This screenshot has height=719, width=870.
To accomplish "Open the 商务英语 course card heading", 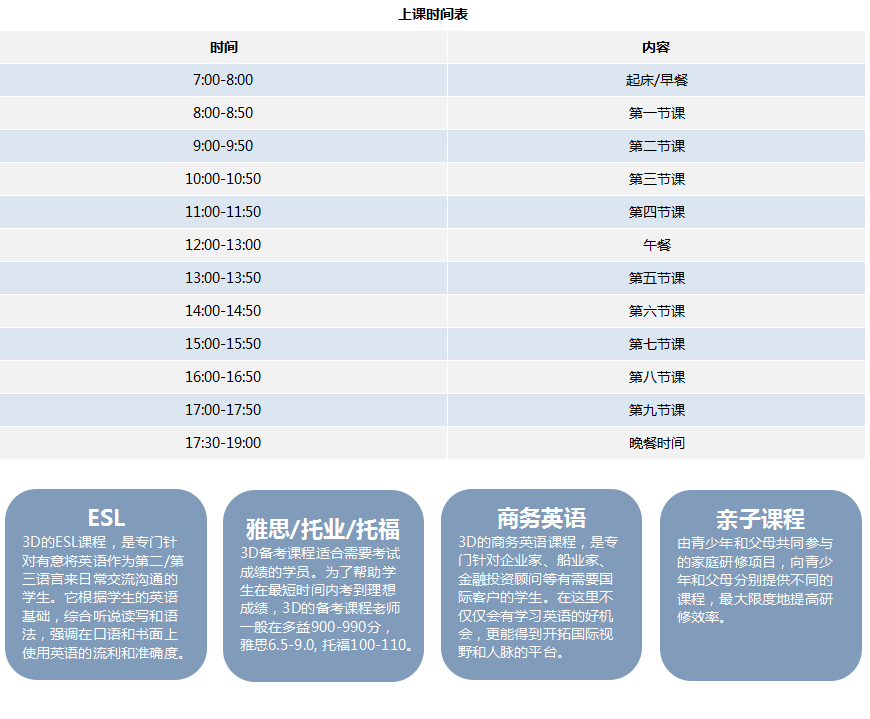I will [x=542, y=519].
